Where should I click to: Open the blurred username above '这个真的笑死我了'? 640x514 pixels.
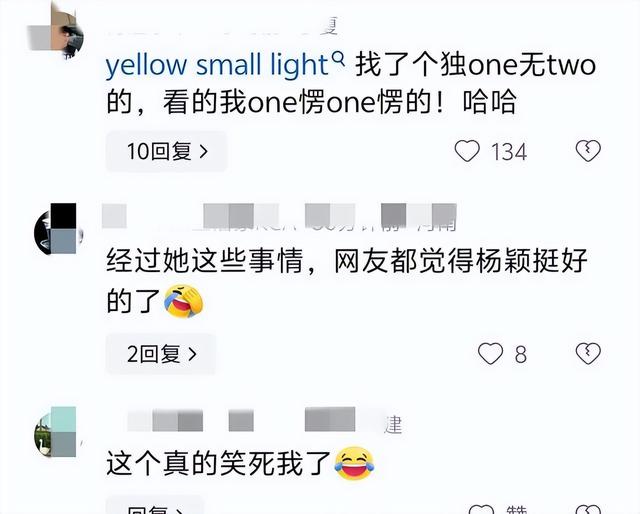264,420
